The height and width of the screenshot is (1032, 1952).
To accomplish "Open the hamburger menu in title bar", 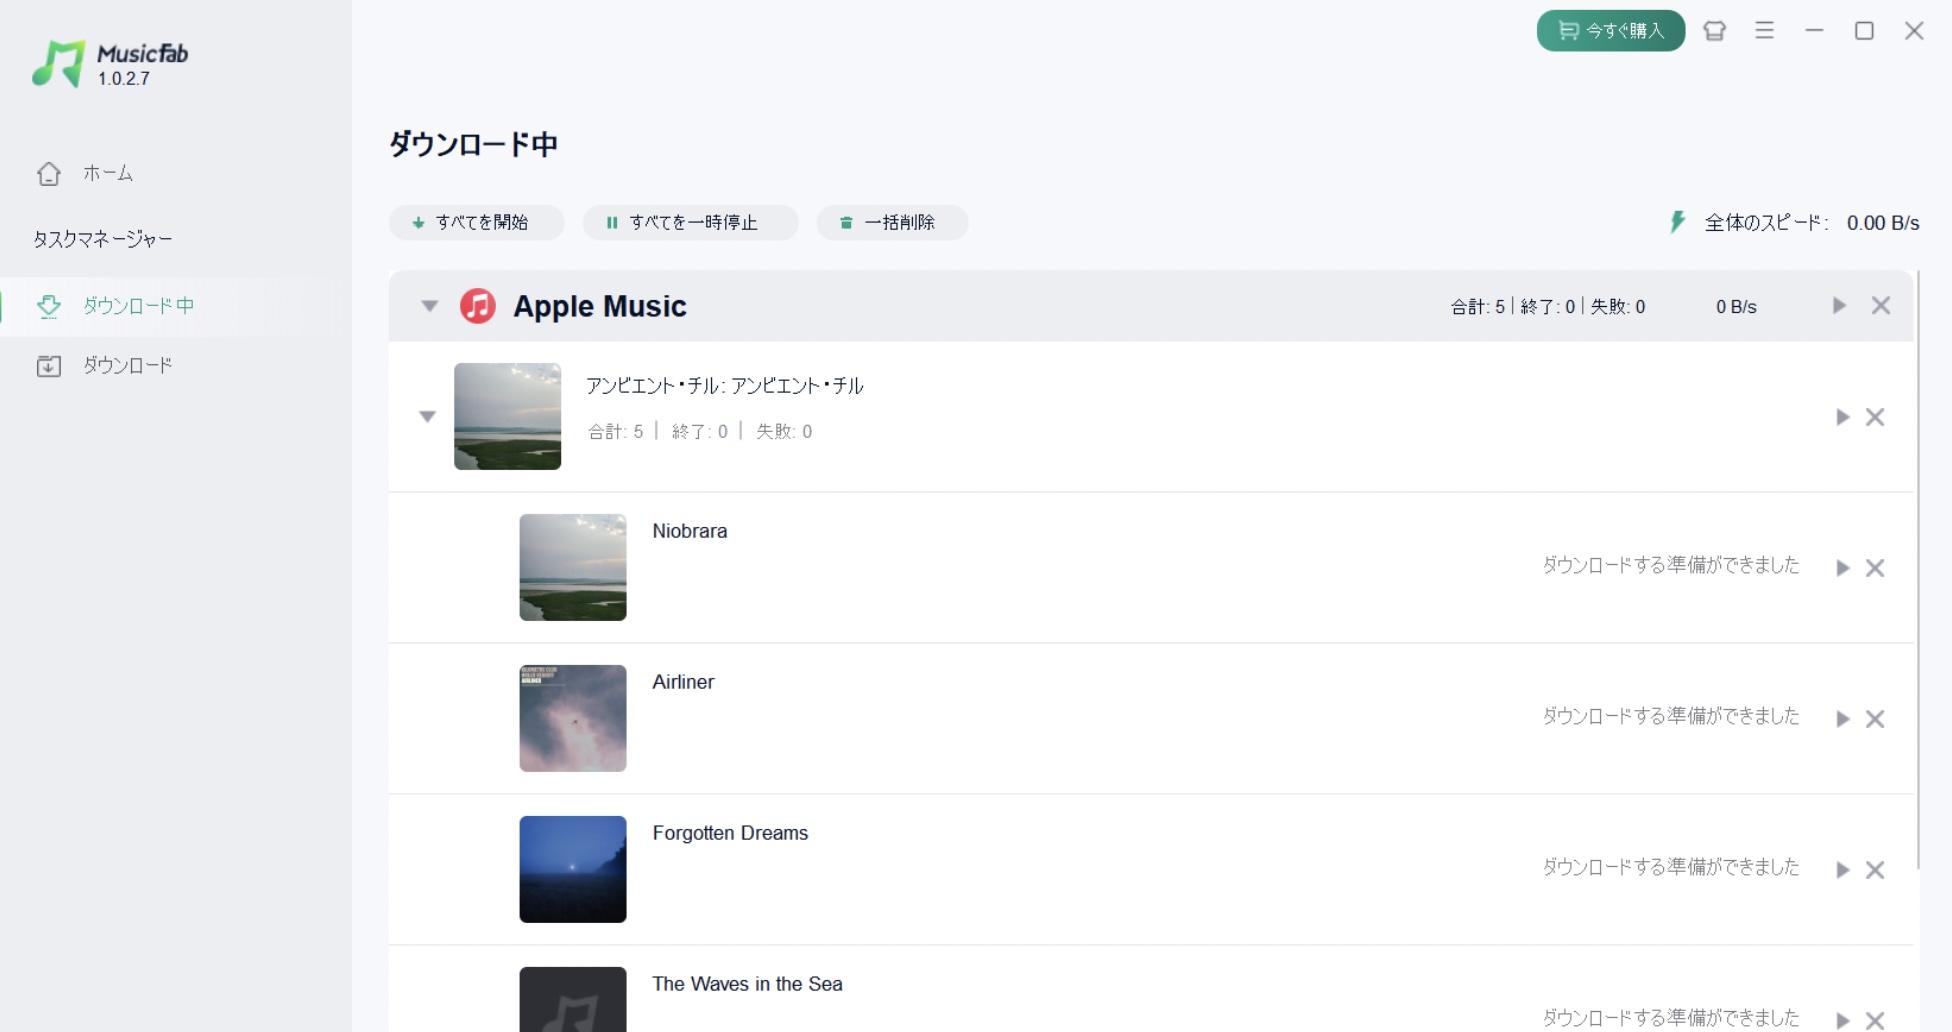I will click(1764, 31).
